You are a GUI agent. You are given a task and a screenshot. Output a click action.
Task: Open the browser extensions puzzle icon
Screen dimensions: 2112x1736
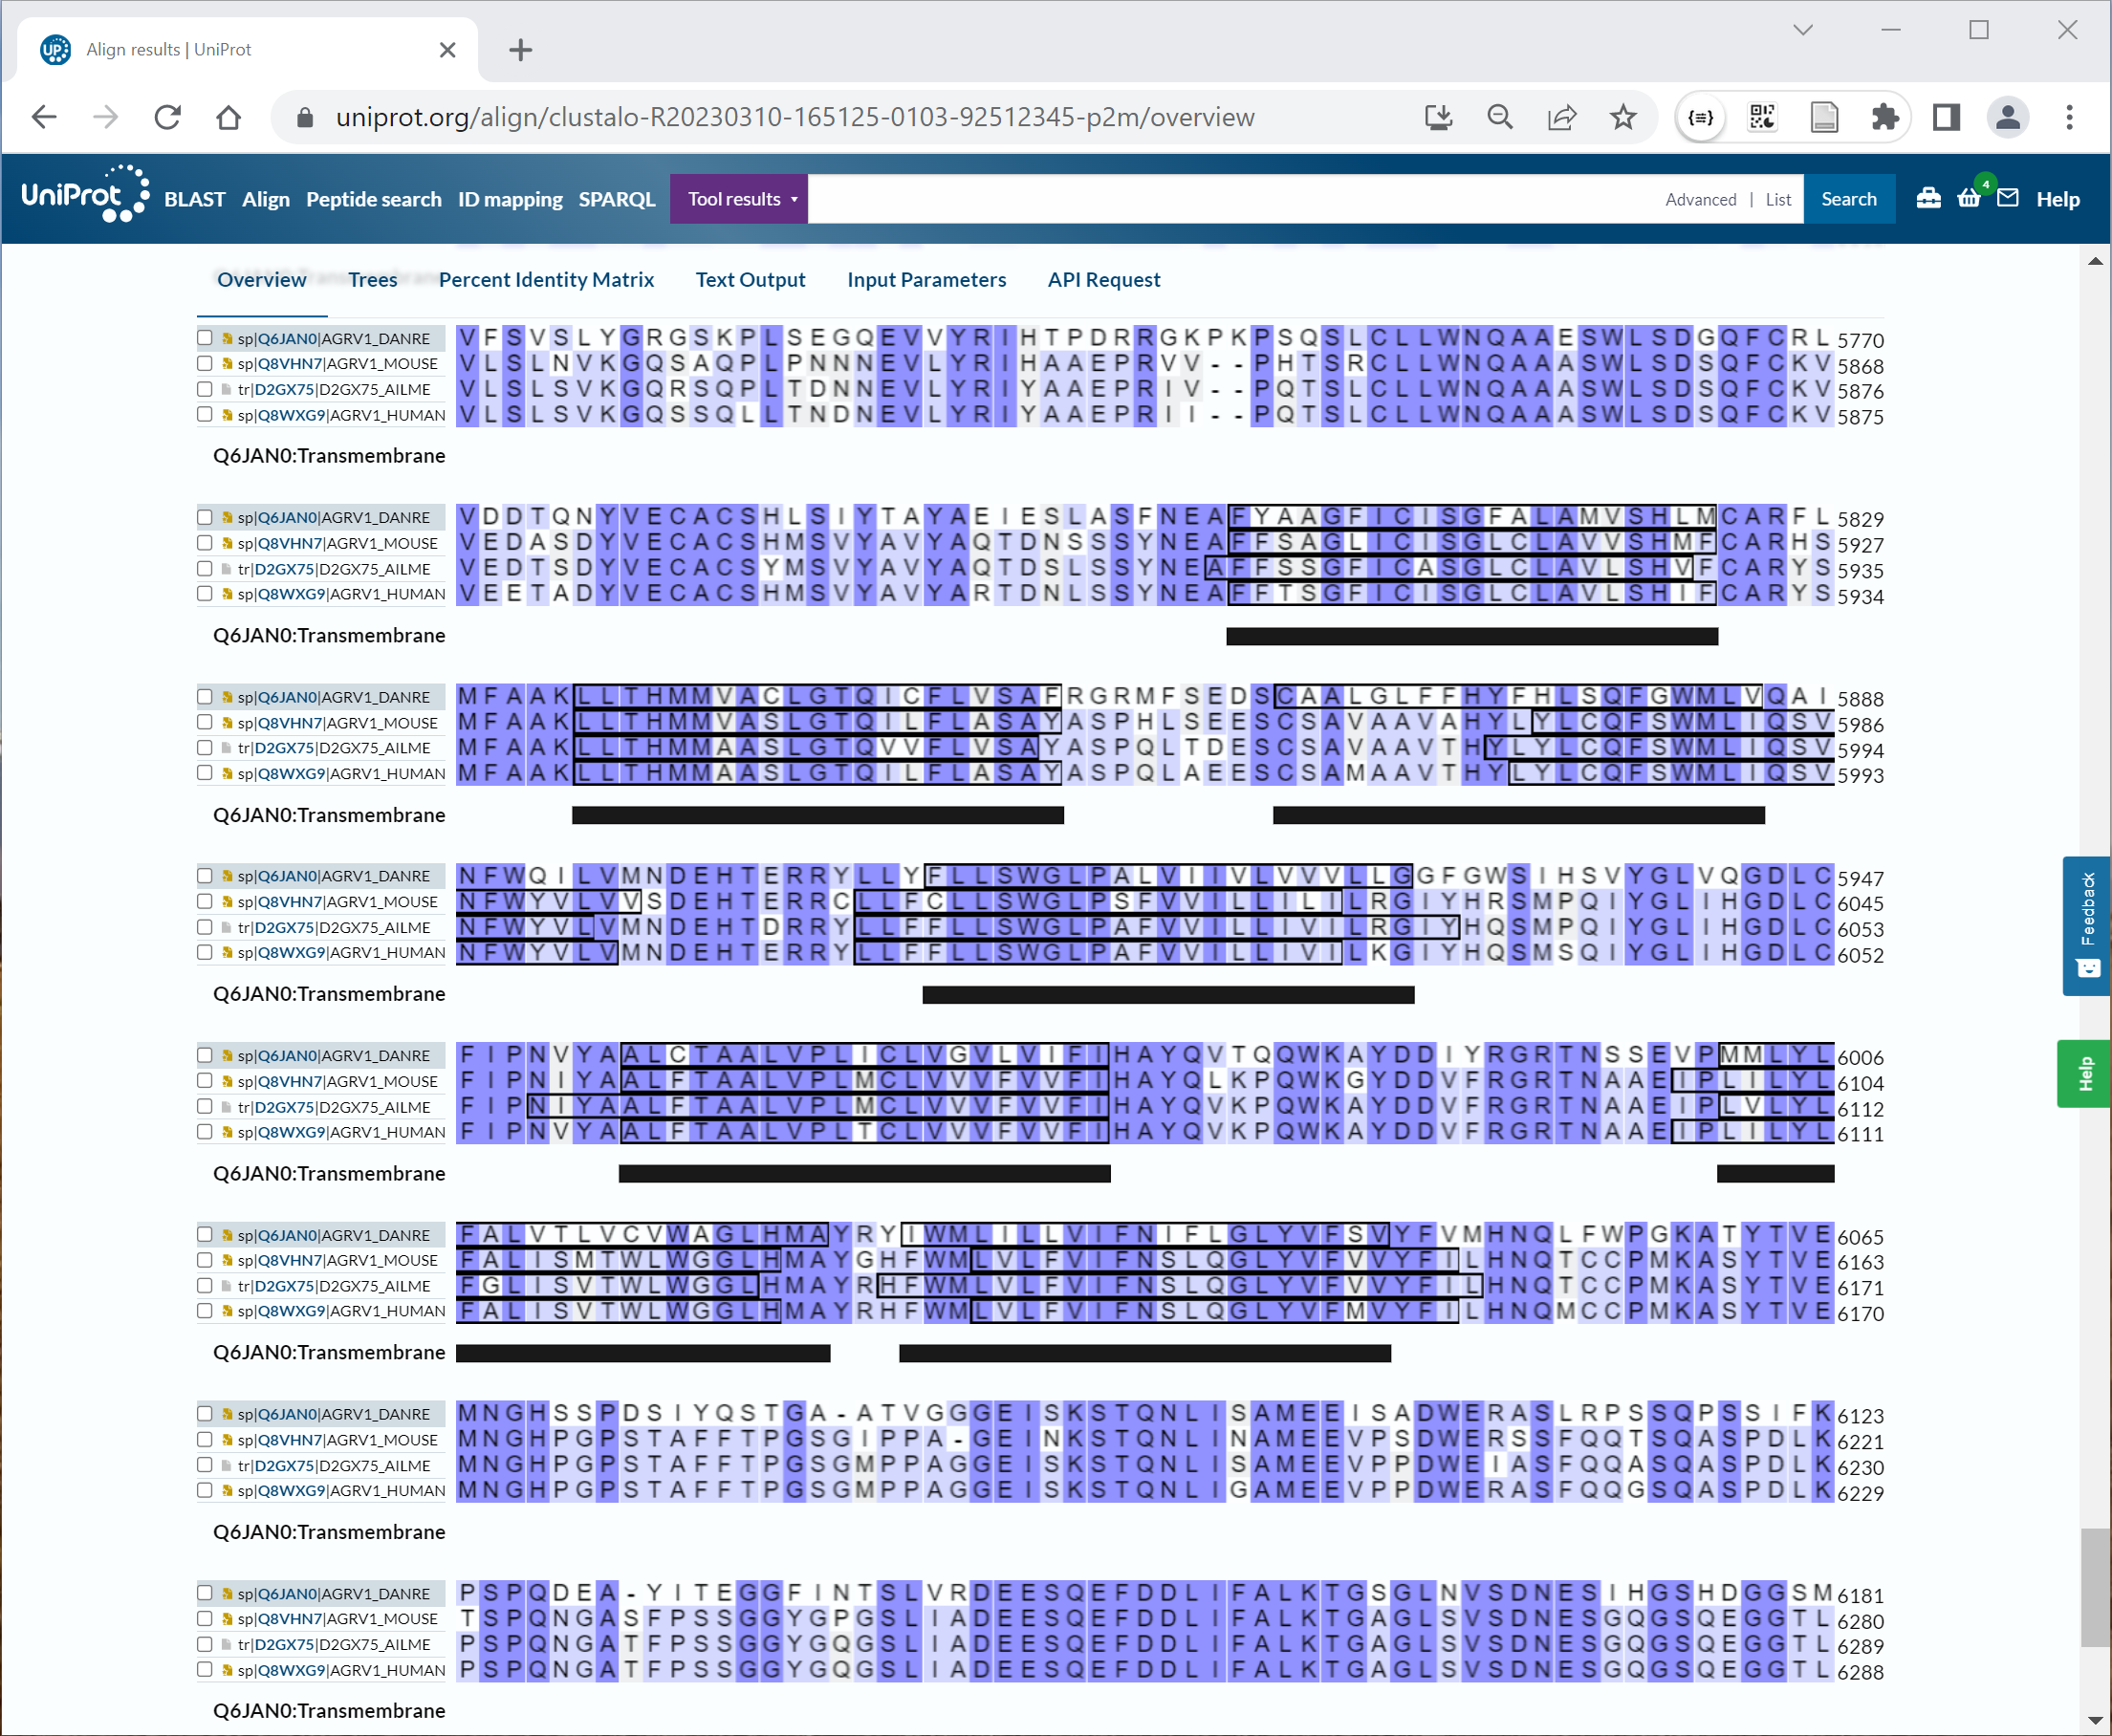1887,117
